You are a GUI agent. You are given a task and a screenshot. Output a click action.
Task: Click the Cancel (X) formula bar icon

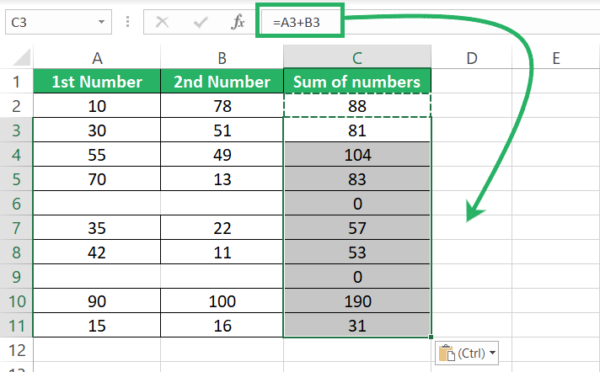[x=162, y=22]
